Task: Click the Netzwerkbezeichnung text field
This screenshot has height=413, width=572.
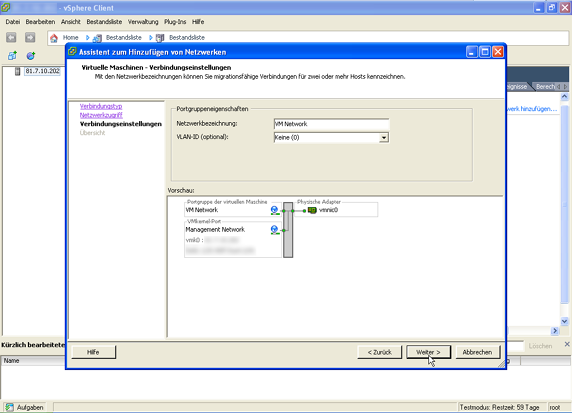Action: coord(331,124)
